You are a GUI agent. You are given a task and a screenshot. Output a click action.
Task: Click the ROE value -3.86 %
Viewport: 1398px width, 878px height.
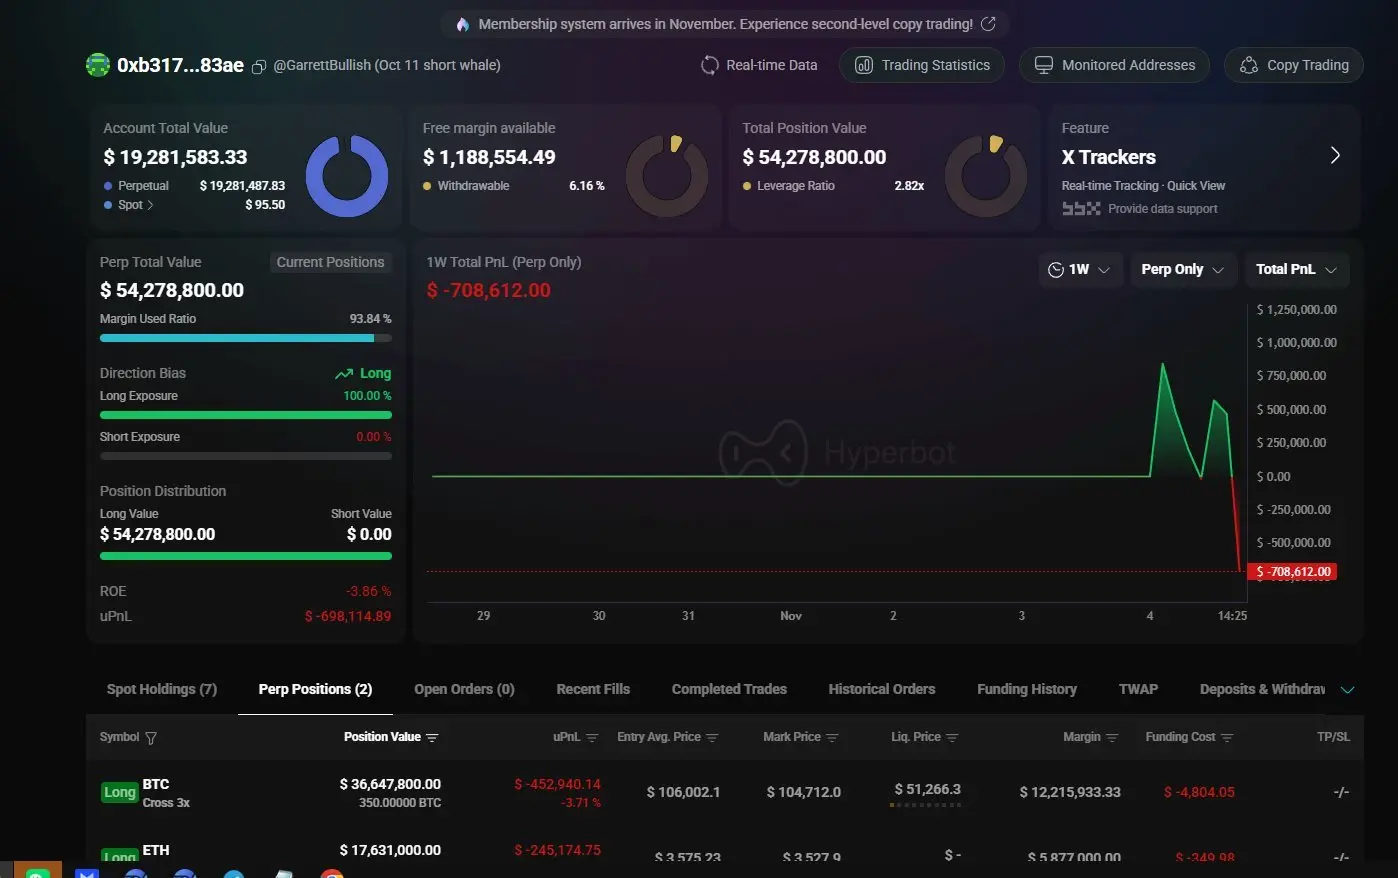(x=369, y=591)
